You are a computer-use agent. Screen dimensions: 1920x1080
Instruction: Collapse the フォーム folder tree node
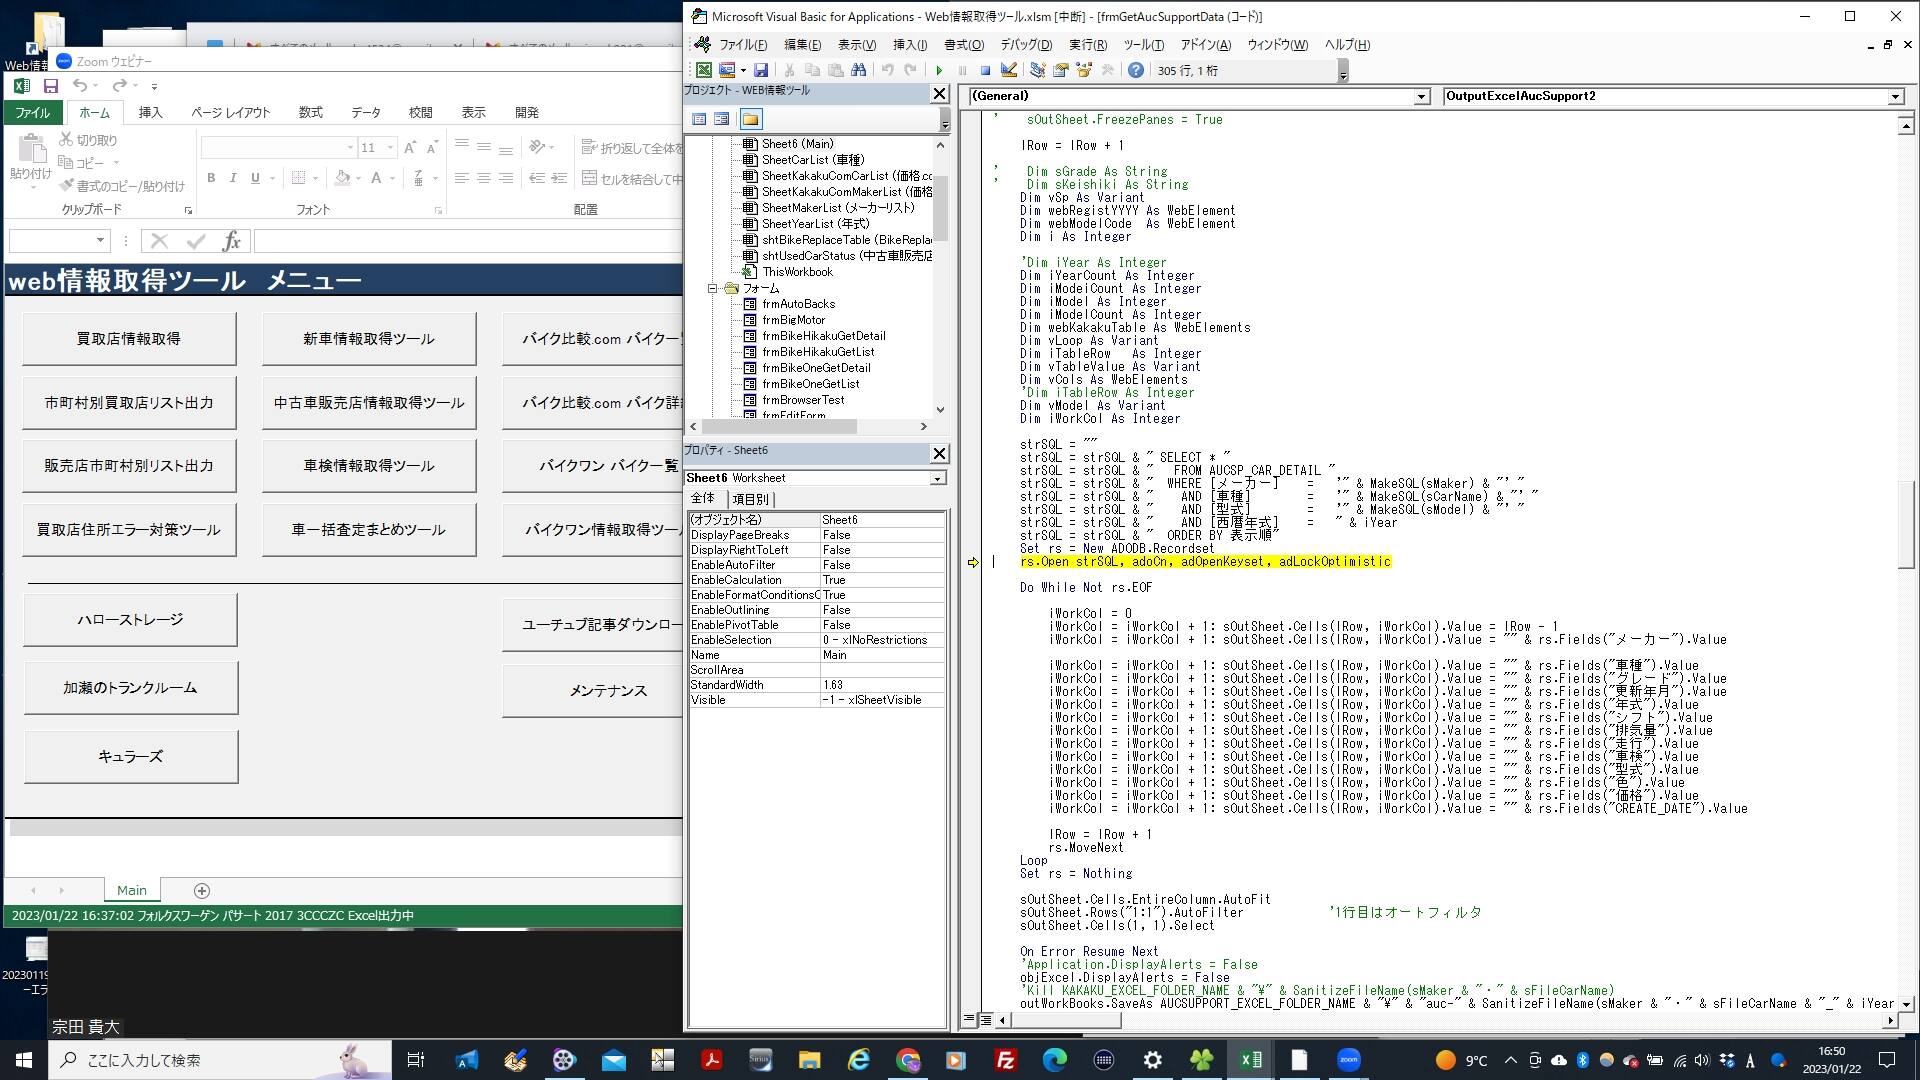click(x=713, y=288)
